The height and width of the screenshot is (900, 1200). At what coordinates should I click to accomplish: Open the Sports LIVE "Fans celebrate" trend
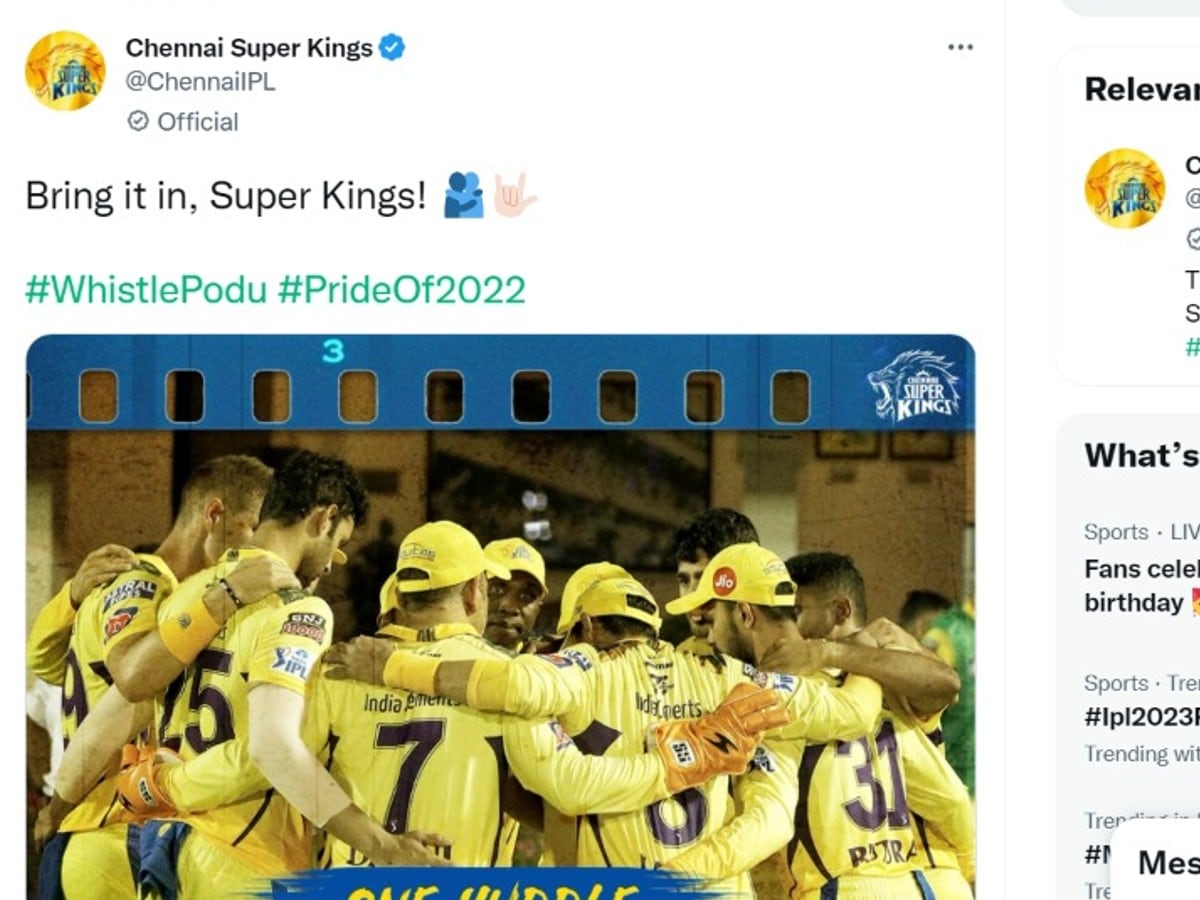[1142, 585]
